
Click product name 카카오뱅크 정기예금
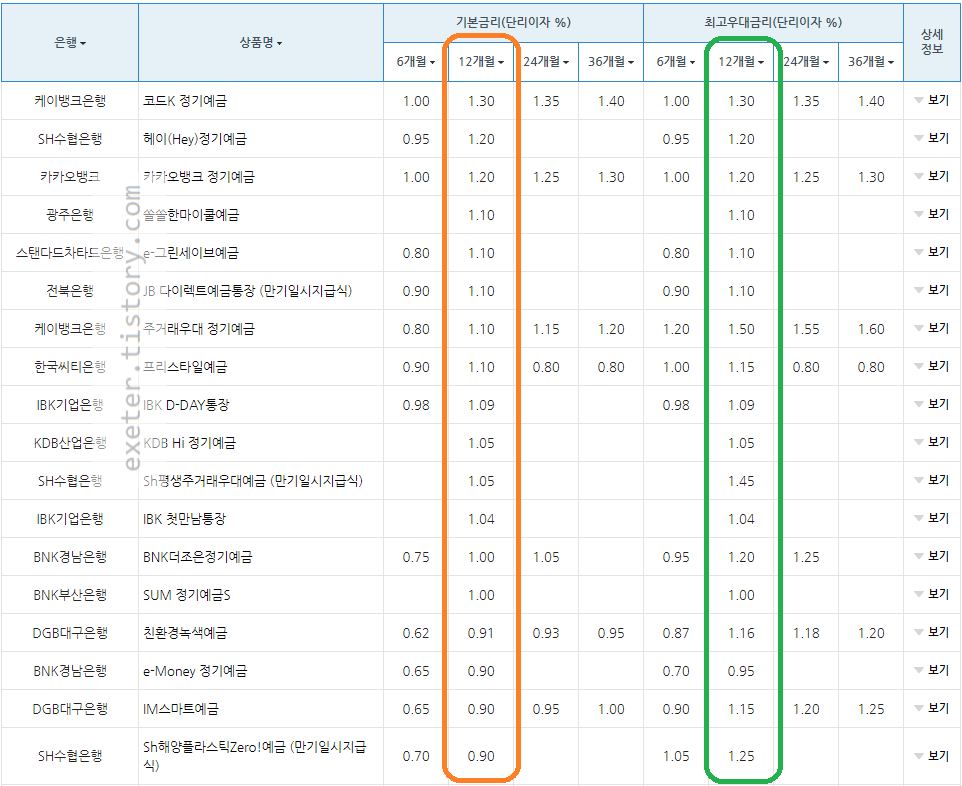coord(199,177)
